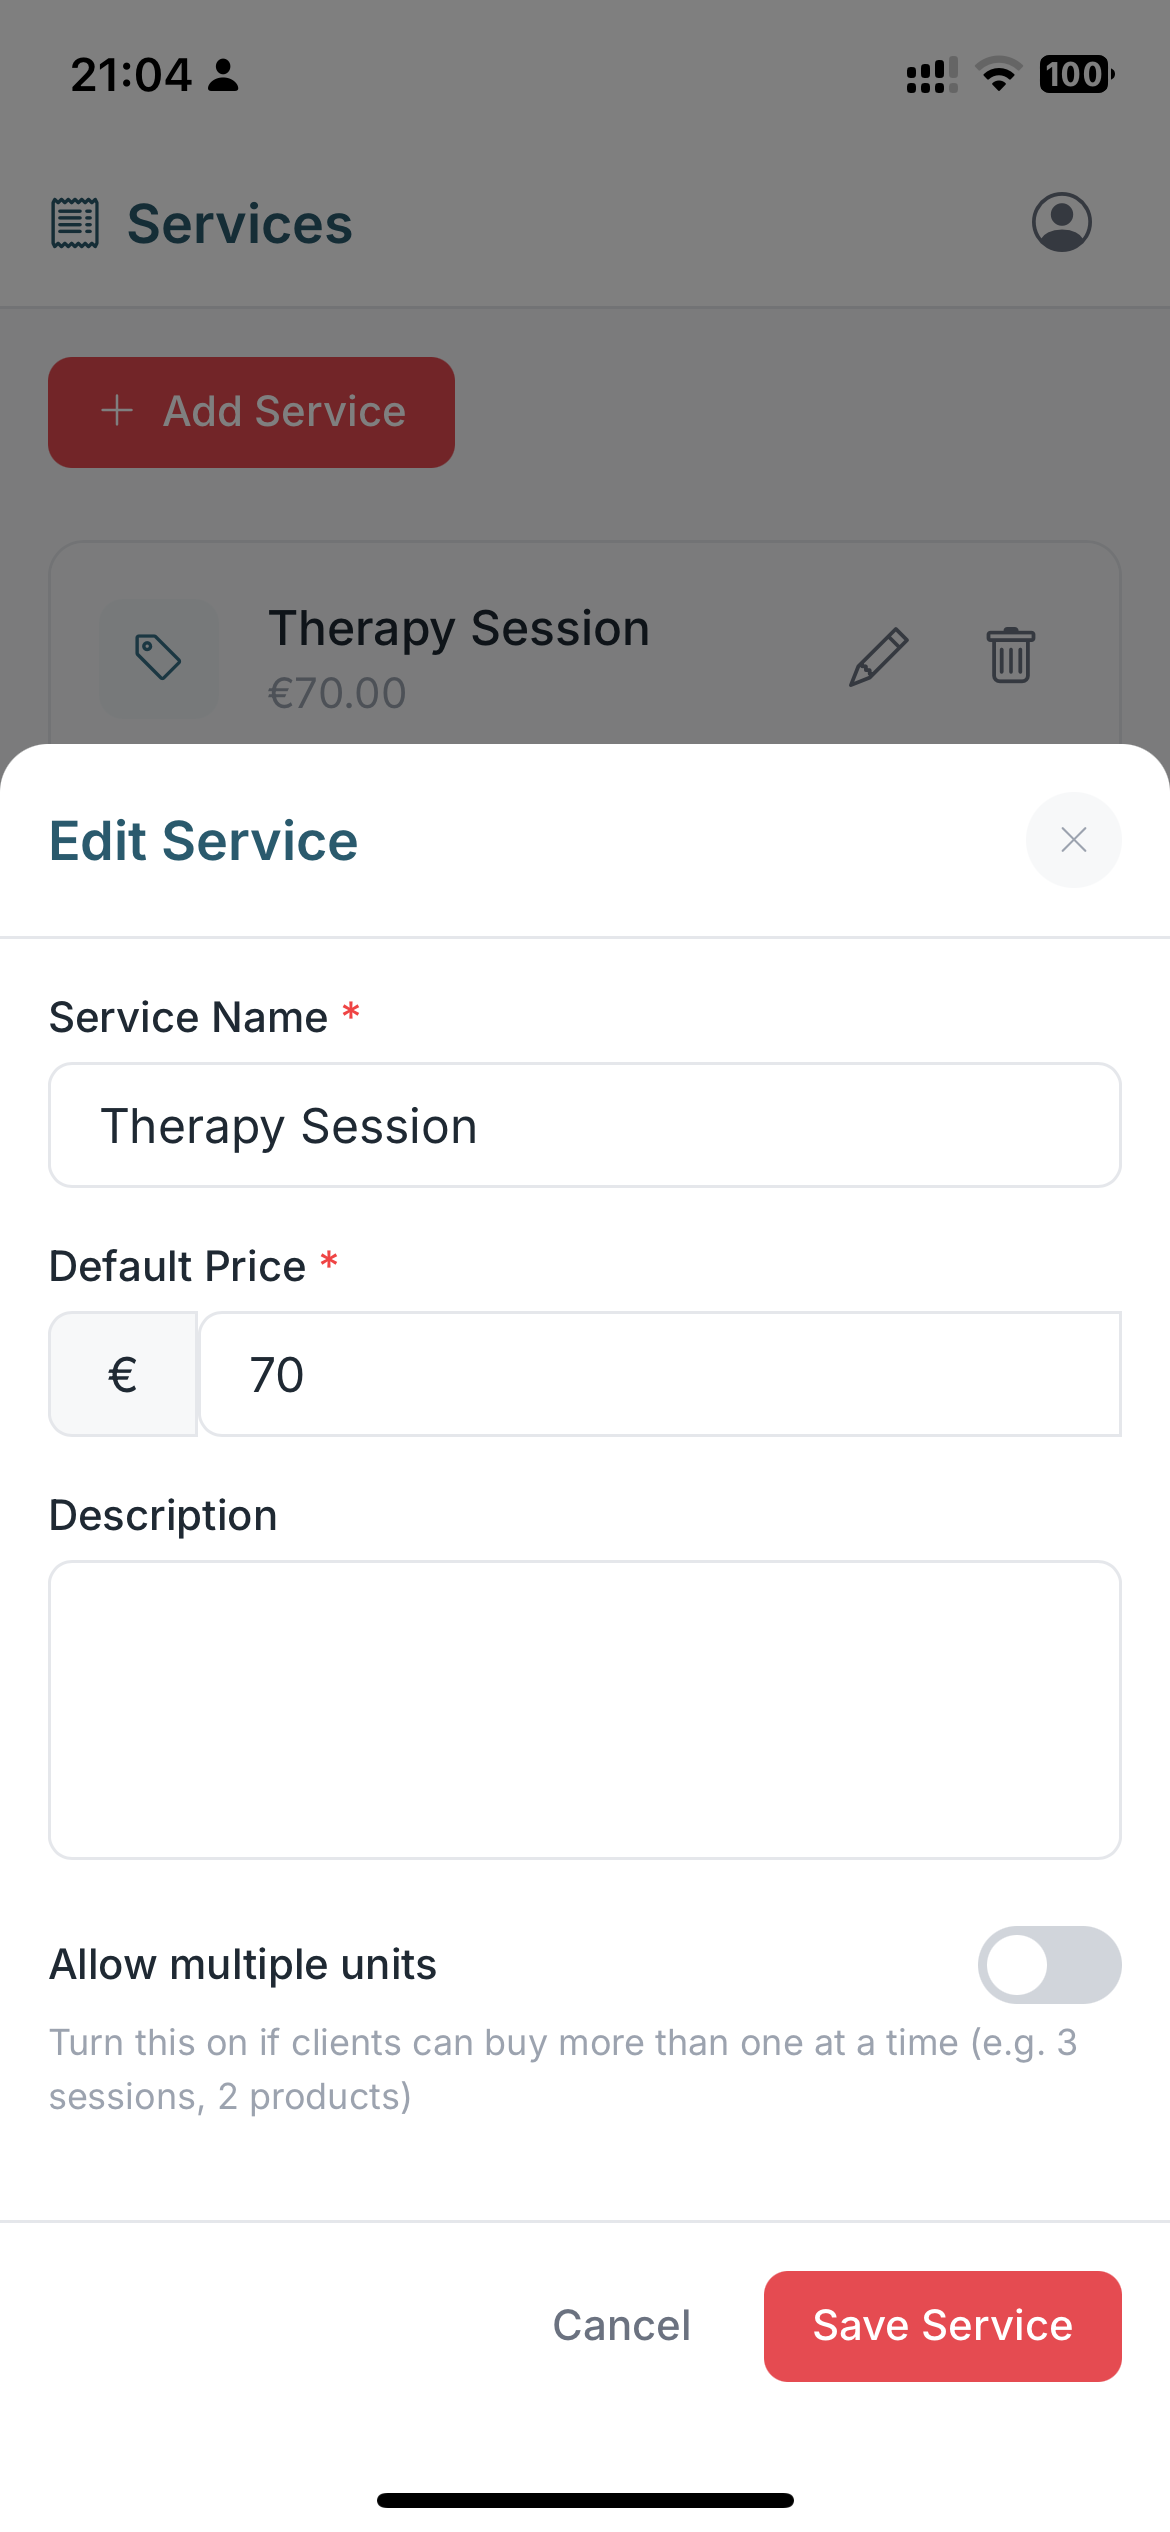
Task: Tap the Services receipt icon in header
Action: [75, 223]
